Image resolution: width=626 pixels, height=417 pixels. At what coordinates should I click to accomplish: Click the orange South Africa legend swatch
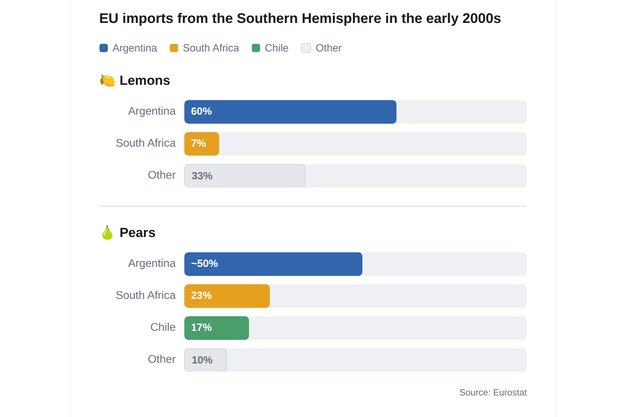point(174,48)
